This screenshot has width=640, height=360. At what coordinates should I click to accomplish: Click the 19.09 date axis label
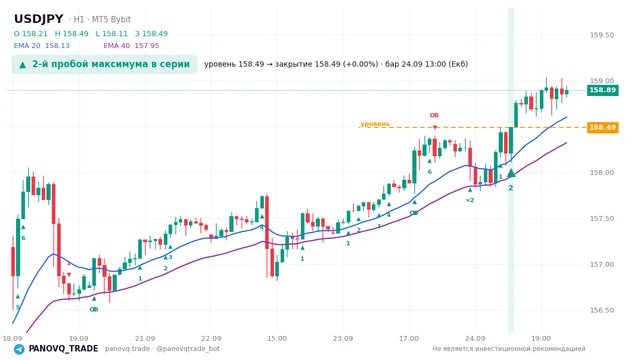click(78, 339)
